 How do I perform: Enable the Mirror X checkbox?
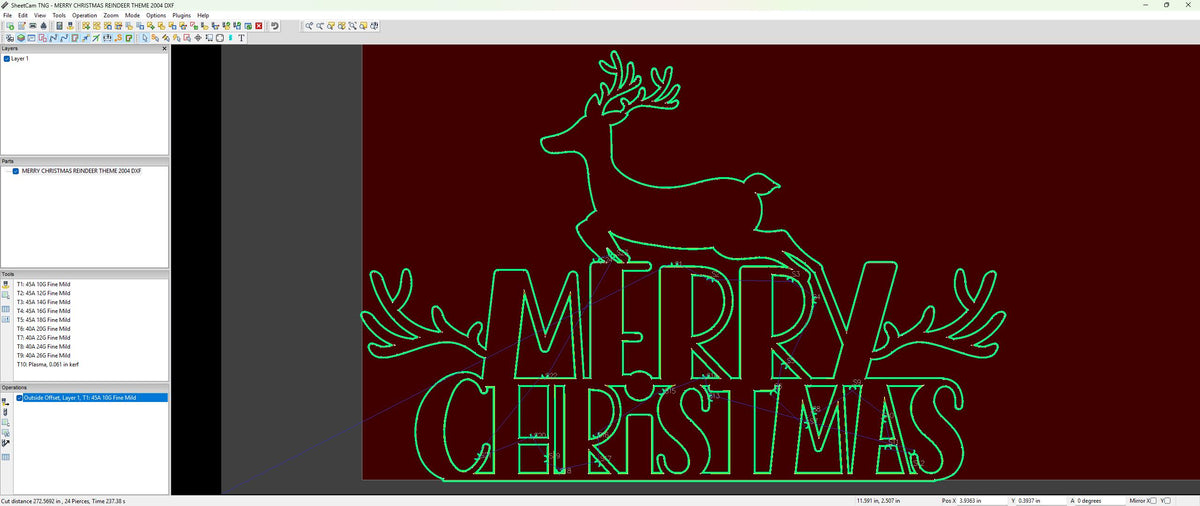tap(1152, 499)
